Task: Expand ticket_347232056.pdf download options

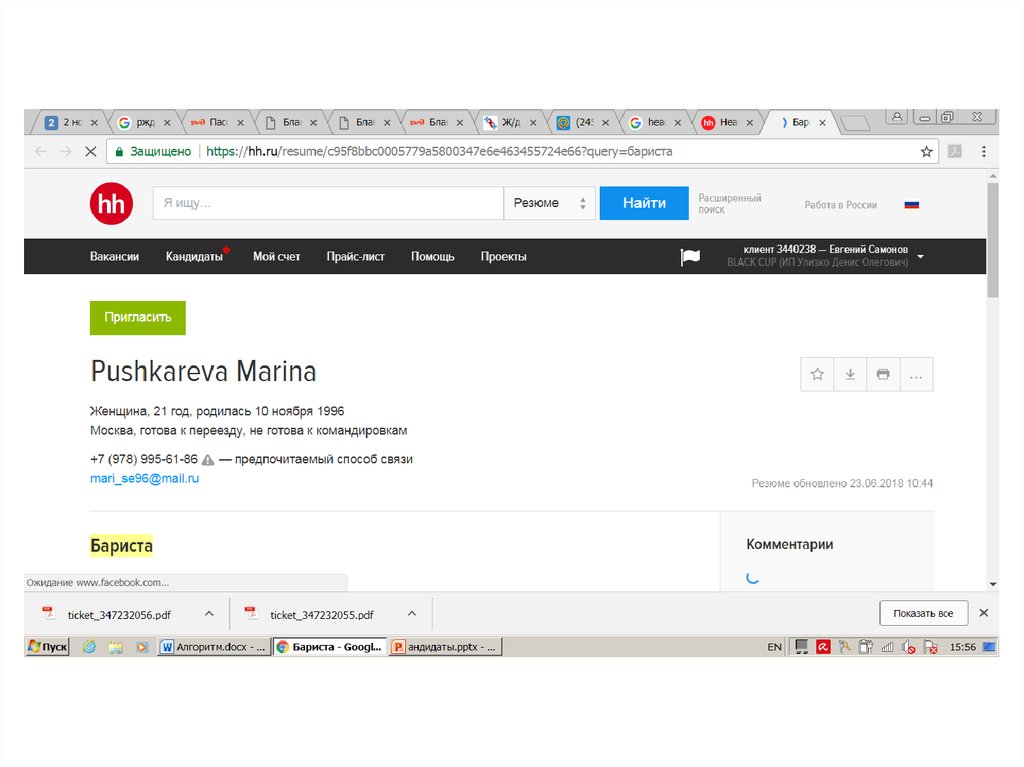Action: tap(209, 613)
